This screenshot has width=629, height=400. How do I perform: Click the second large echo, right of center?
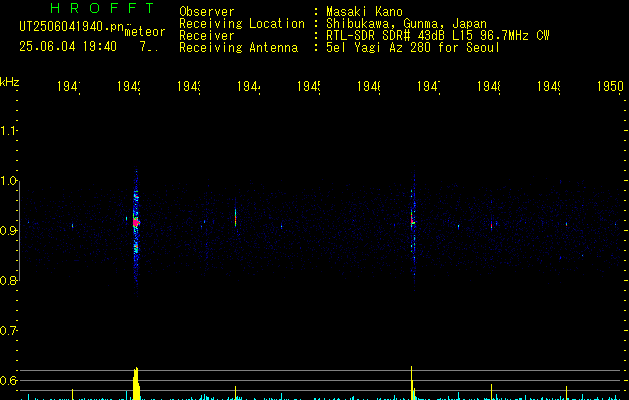pyautogui.click(x=413, y=220)
